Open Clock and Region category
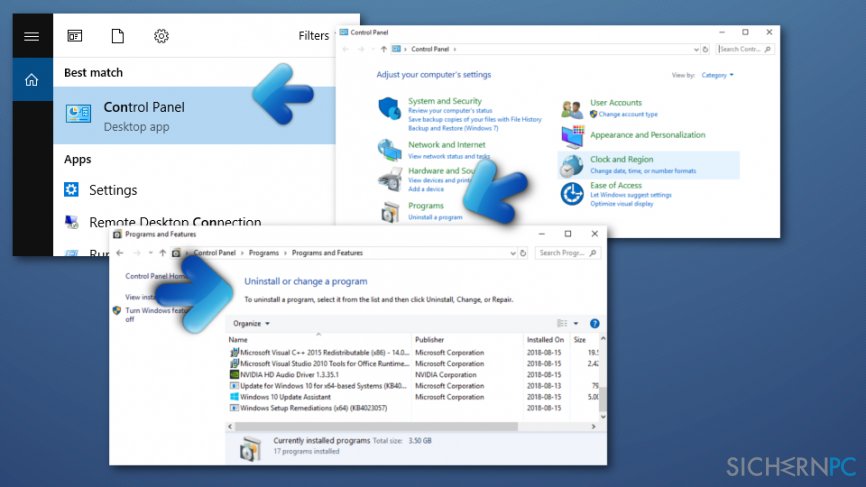866x487 pixels. (x=621, y=160)
